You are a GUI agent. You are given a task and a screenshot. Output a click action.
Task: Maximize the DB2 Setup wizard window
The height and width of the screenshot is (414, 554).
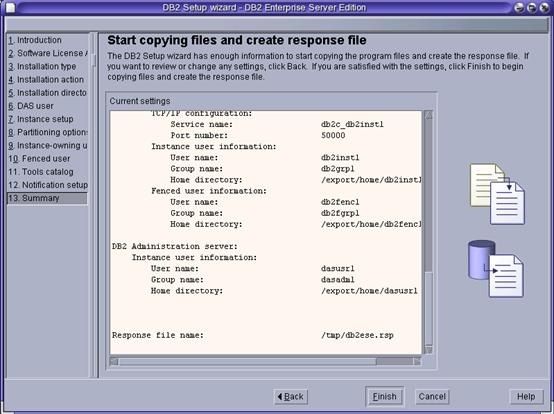(x=532, y=7)
